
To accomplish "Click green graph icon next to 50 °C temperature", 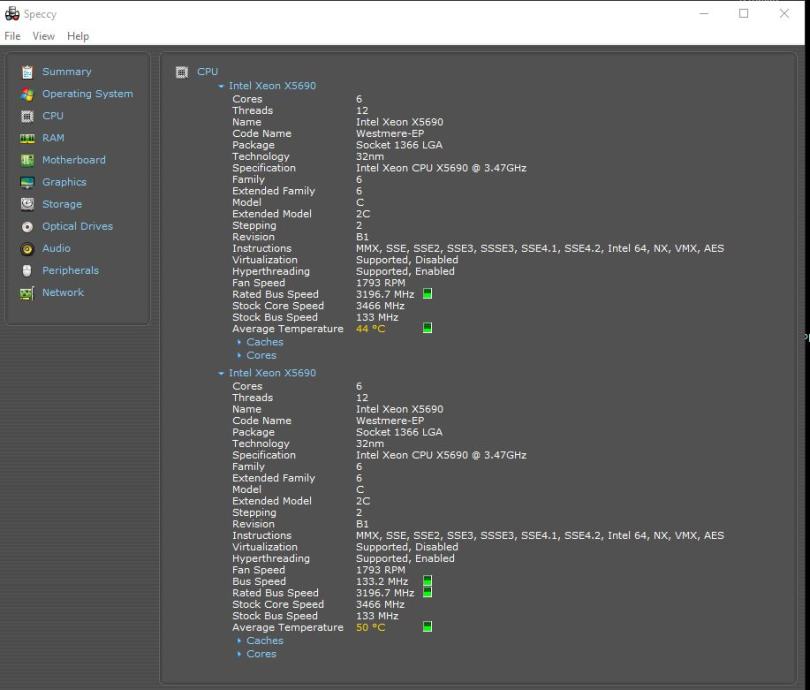I will click(x=428, y=626).
